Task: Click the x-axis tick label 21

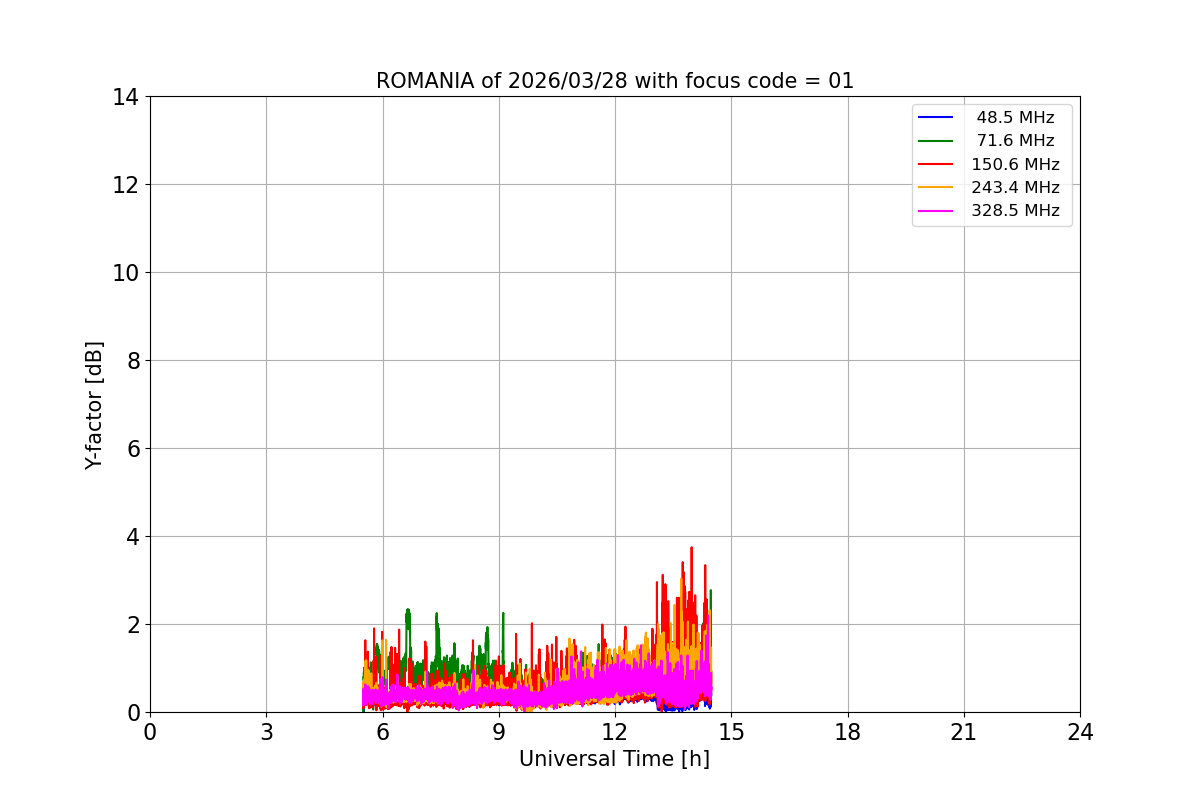Action: [x=964, y=732]
